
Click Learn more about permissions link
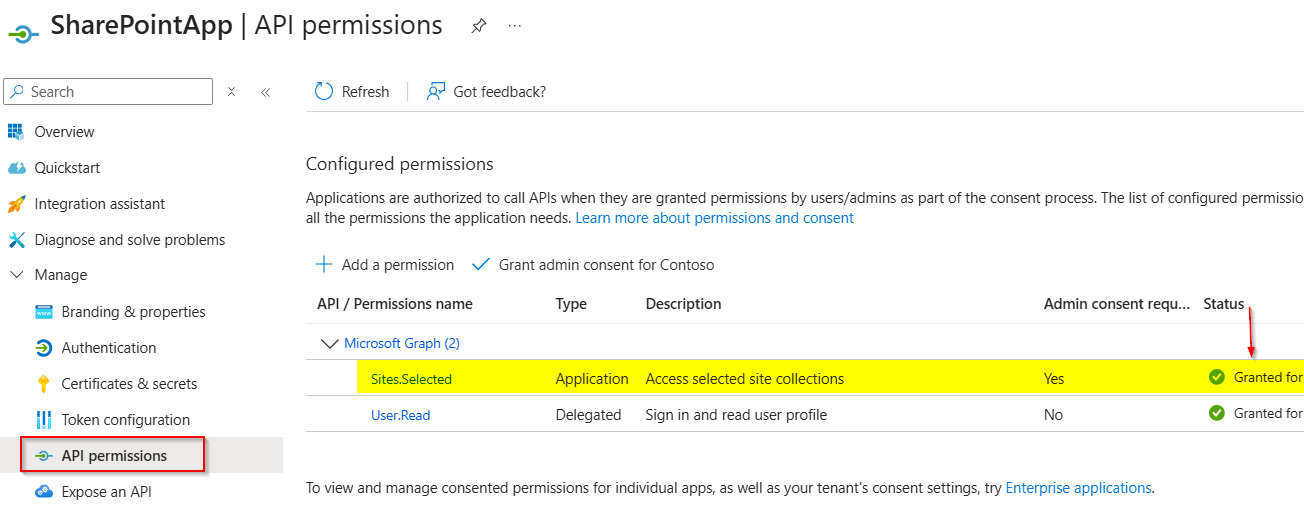tap(714, 218)
